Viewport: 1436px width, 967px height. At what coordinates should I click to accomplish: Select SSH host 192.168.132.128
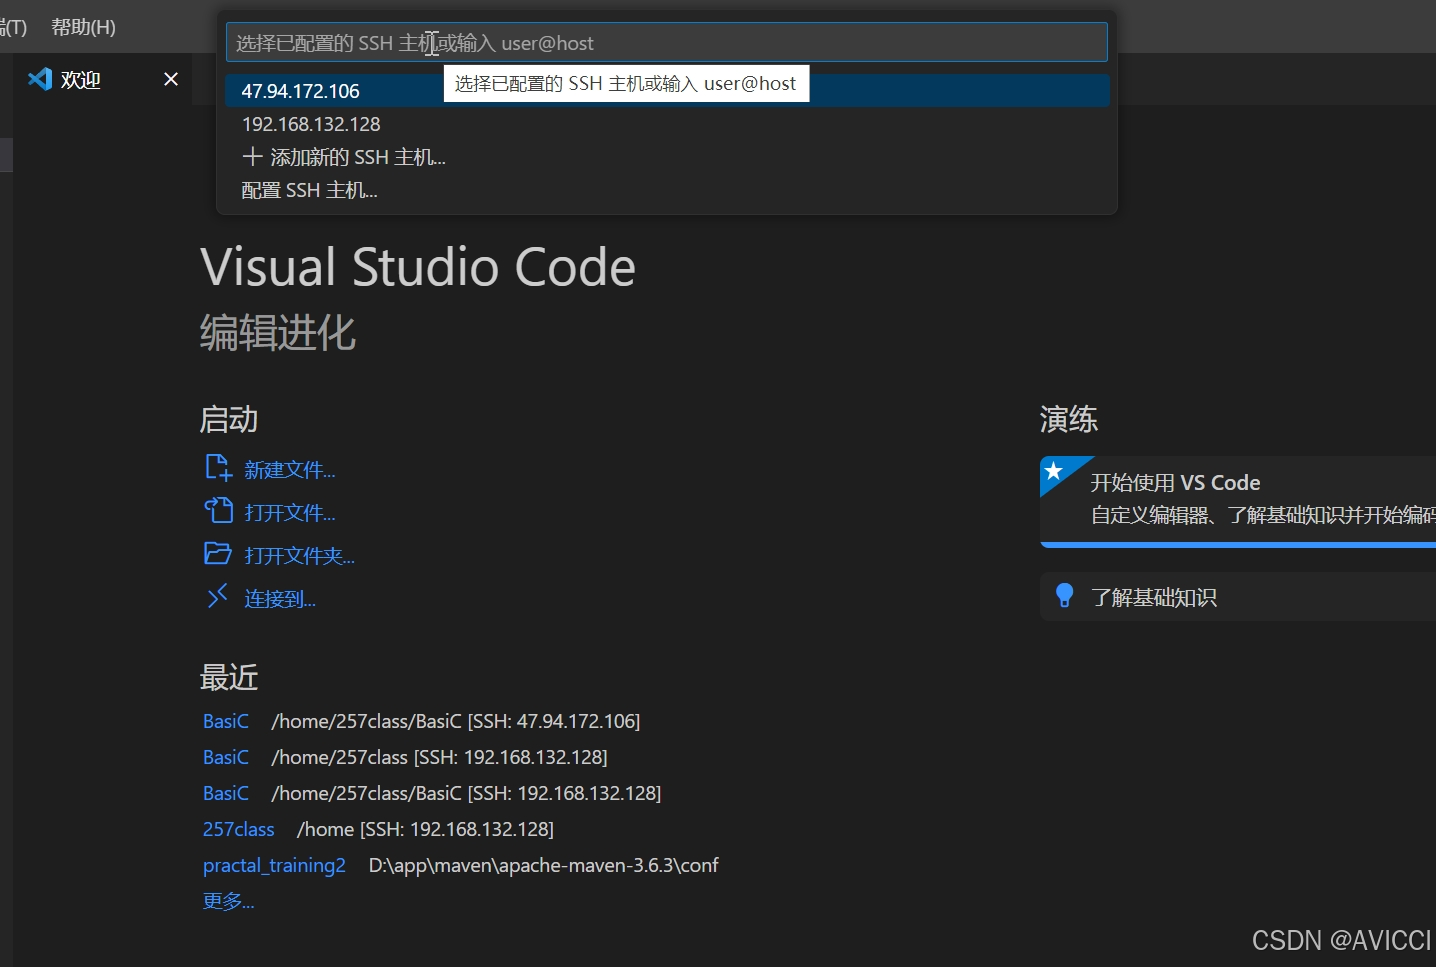click(311, 124)
